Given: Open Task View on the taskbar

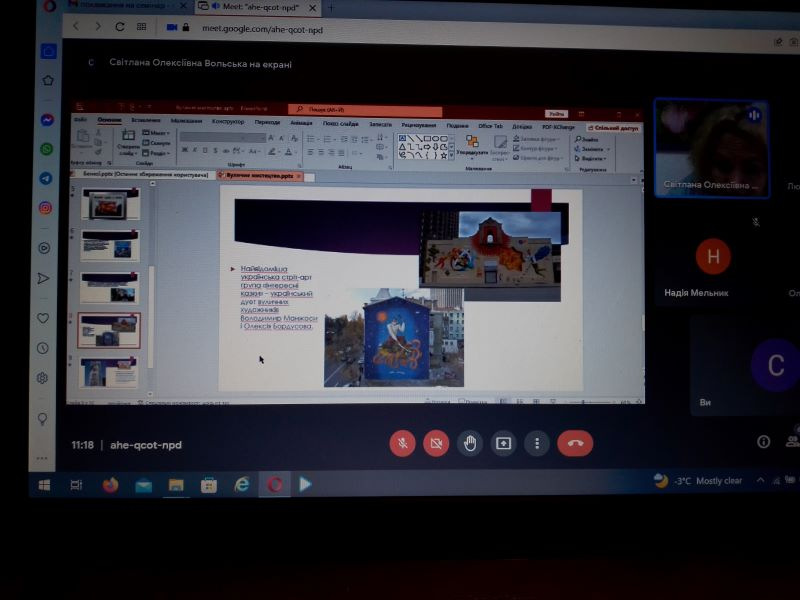Looking at the screenshot, I should [x=76, y=485].
